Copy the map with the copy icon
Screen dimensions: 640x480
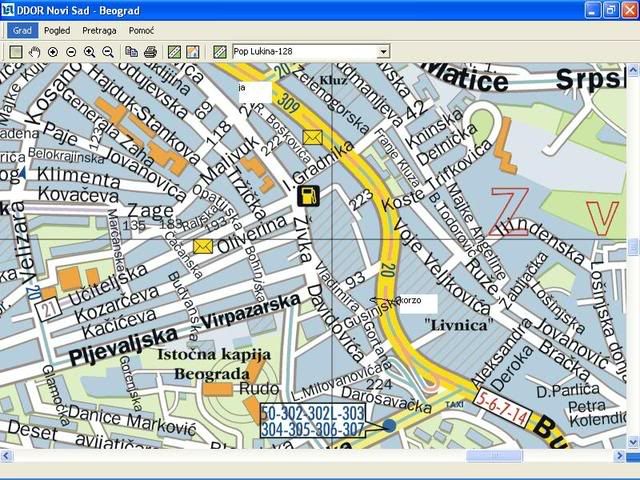click(132, 51)
